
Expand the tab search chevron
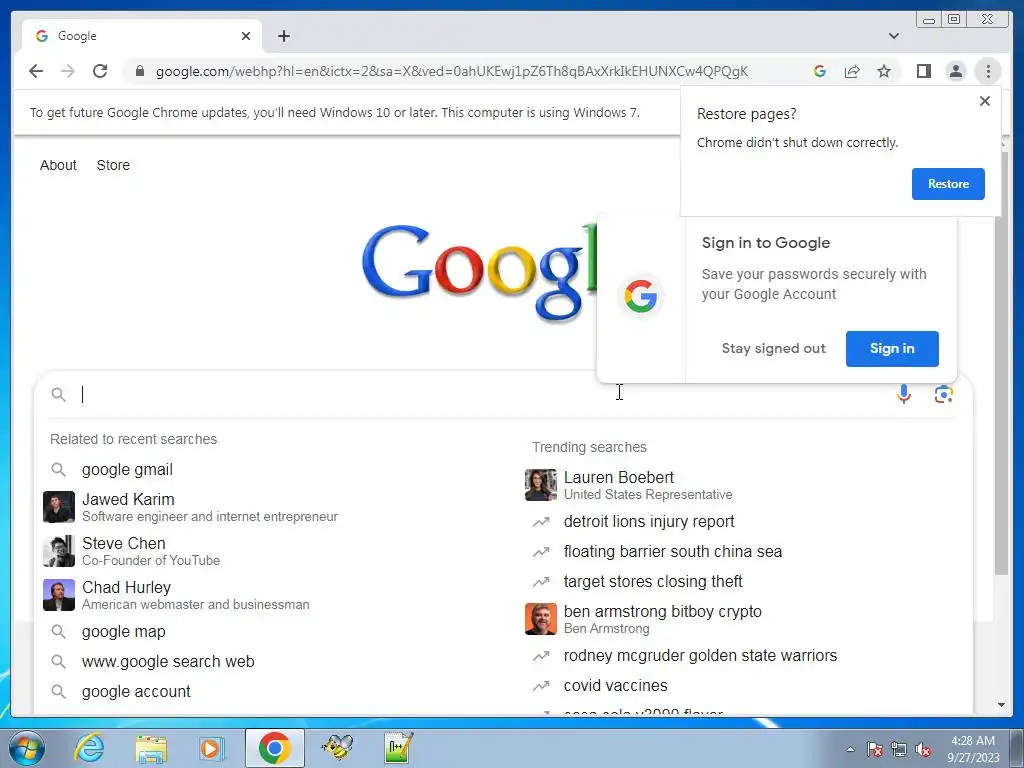click(x=893, y=36)
